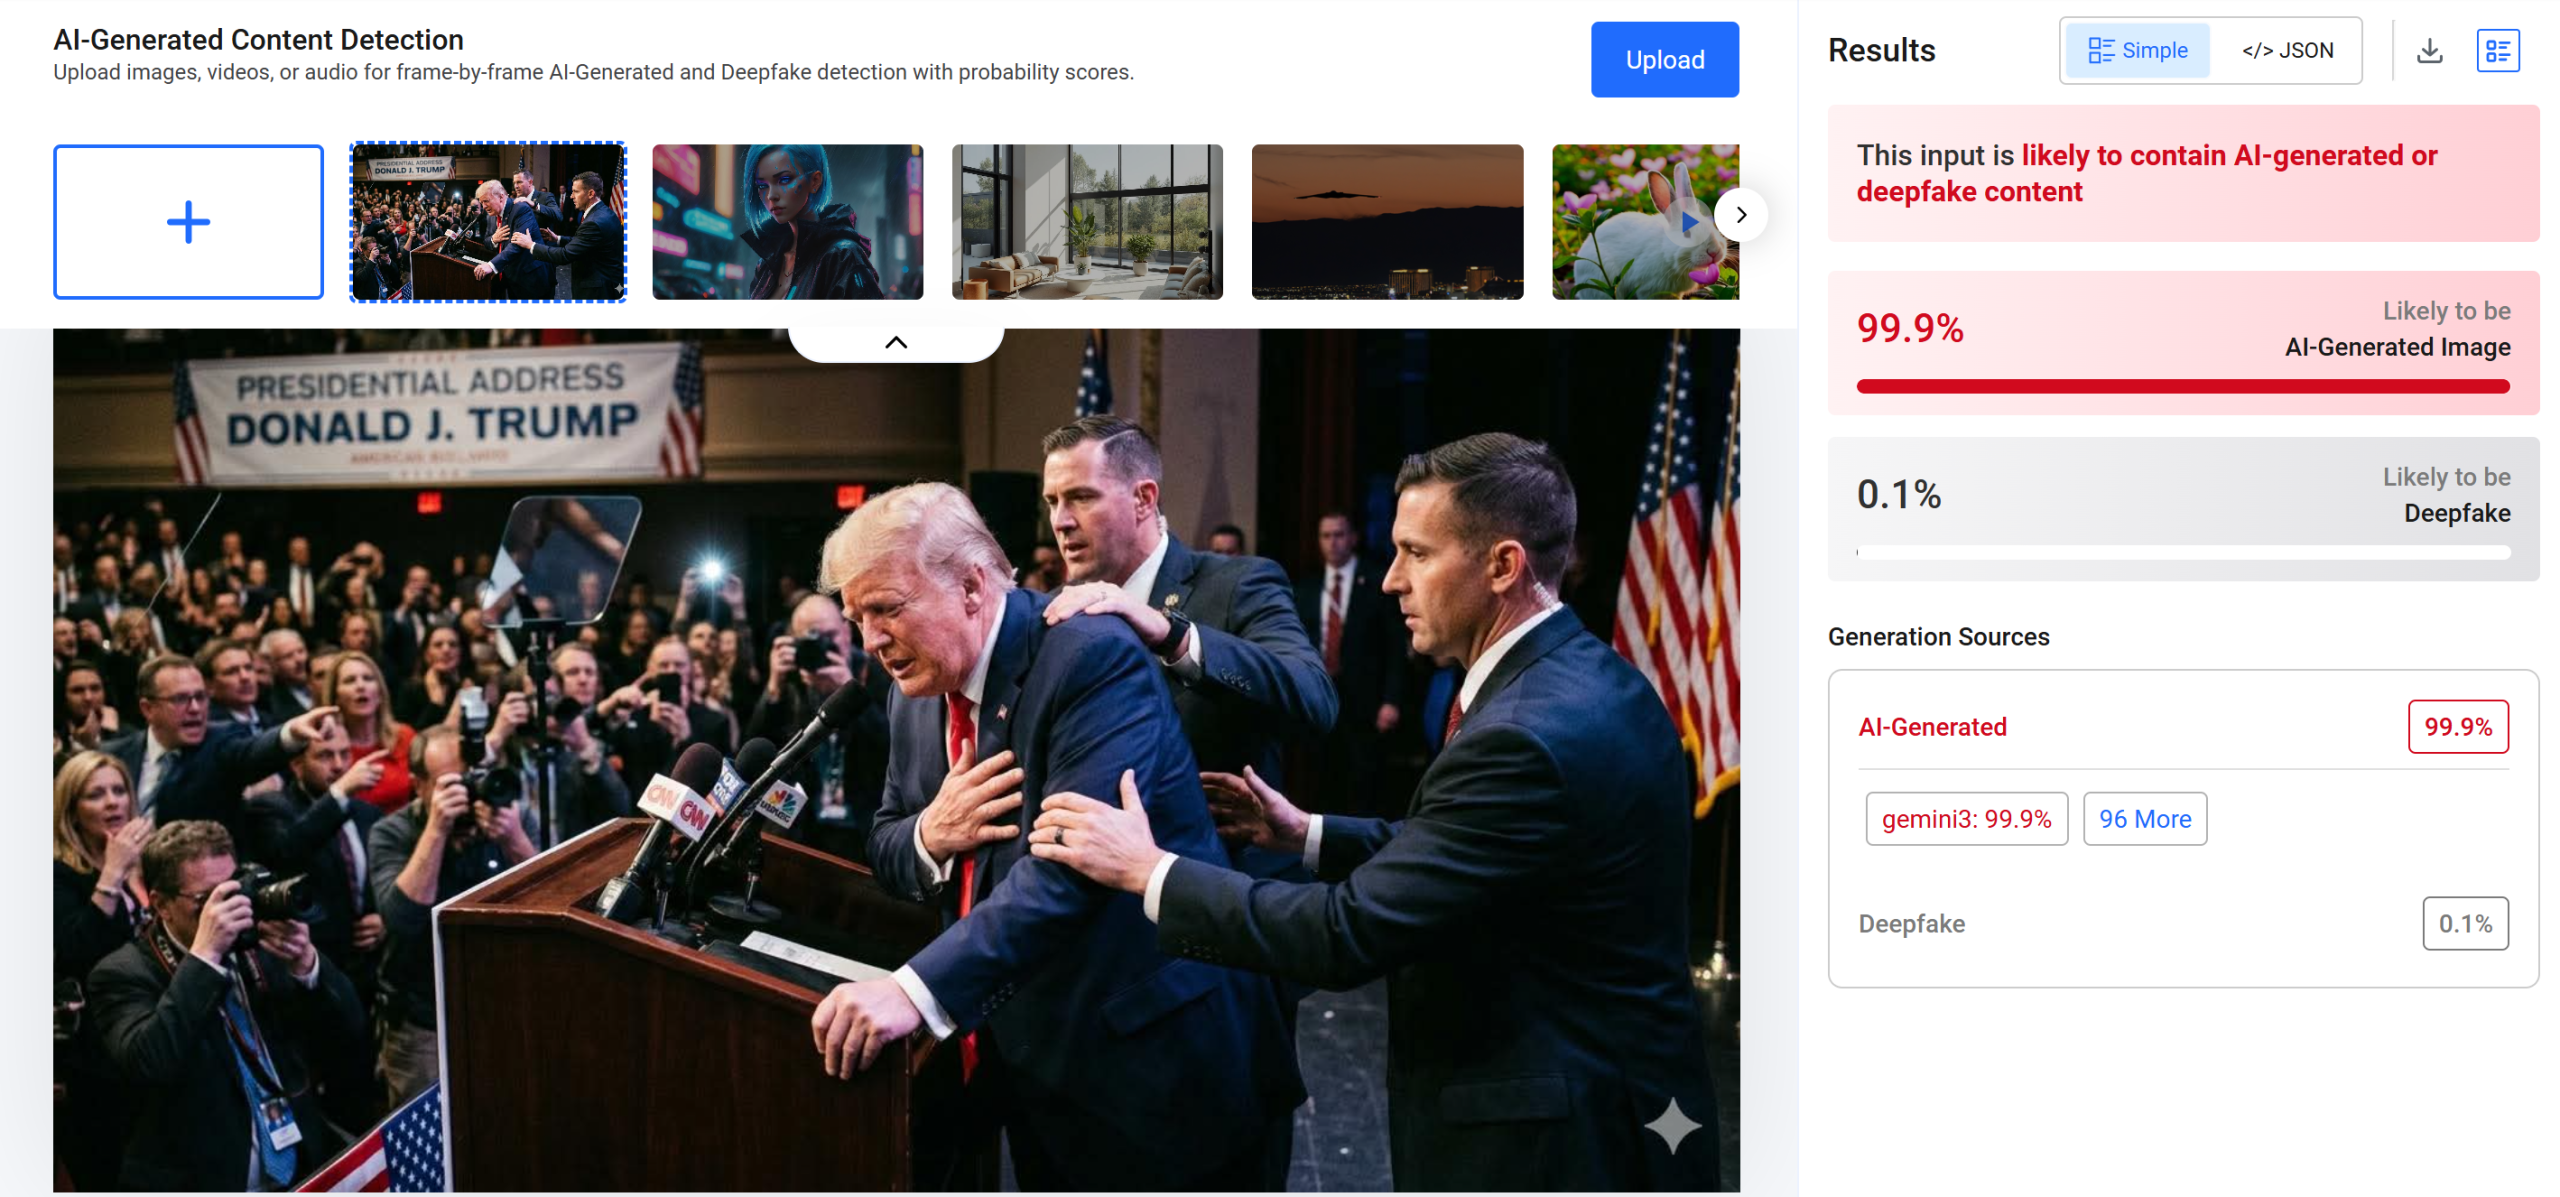Select the sunset aircraft thumbnail

(1387, 221)
